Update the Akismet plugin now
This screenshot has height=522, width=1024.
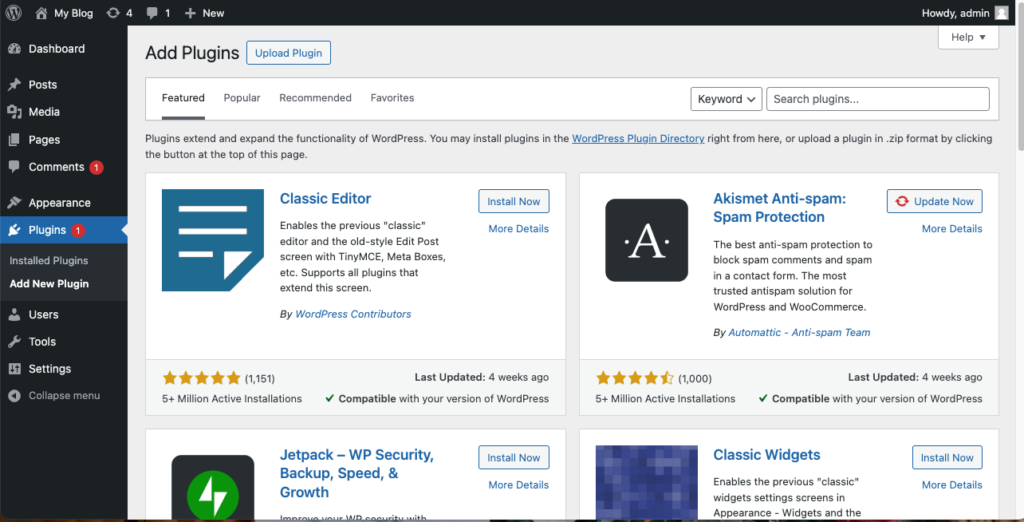pyautogui.click(x=935, y=201)
